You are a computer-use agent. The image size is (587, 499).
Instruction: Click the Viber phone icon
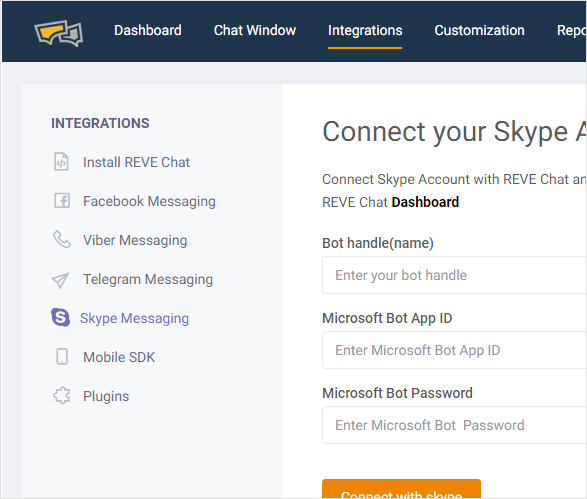coord(62,240)
